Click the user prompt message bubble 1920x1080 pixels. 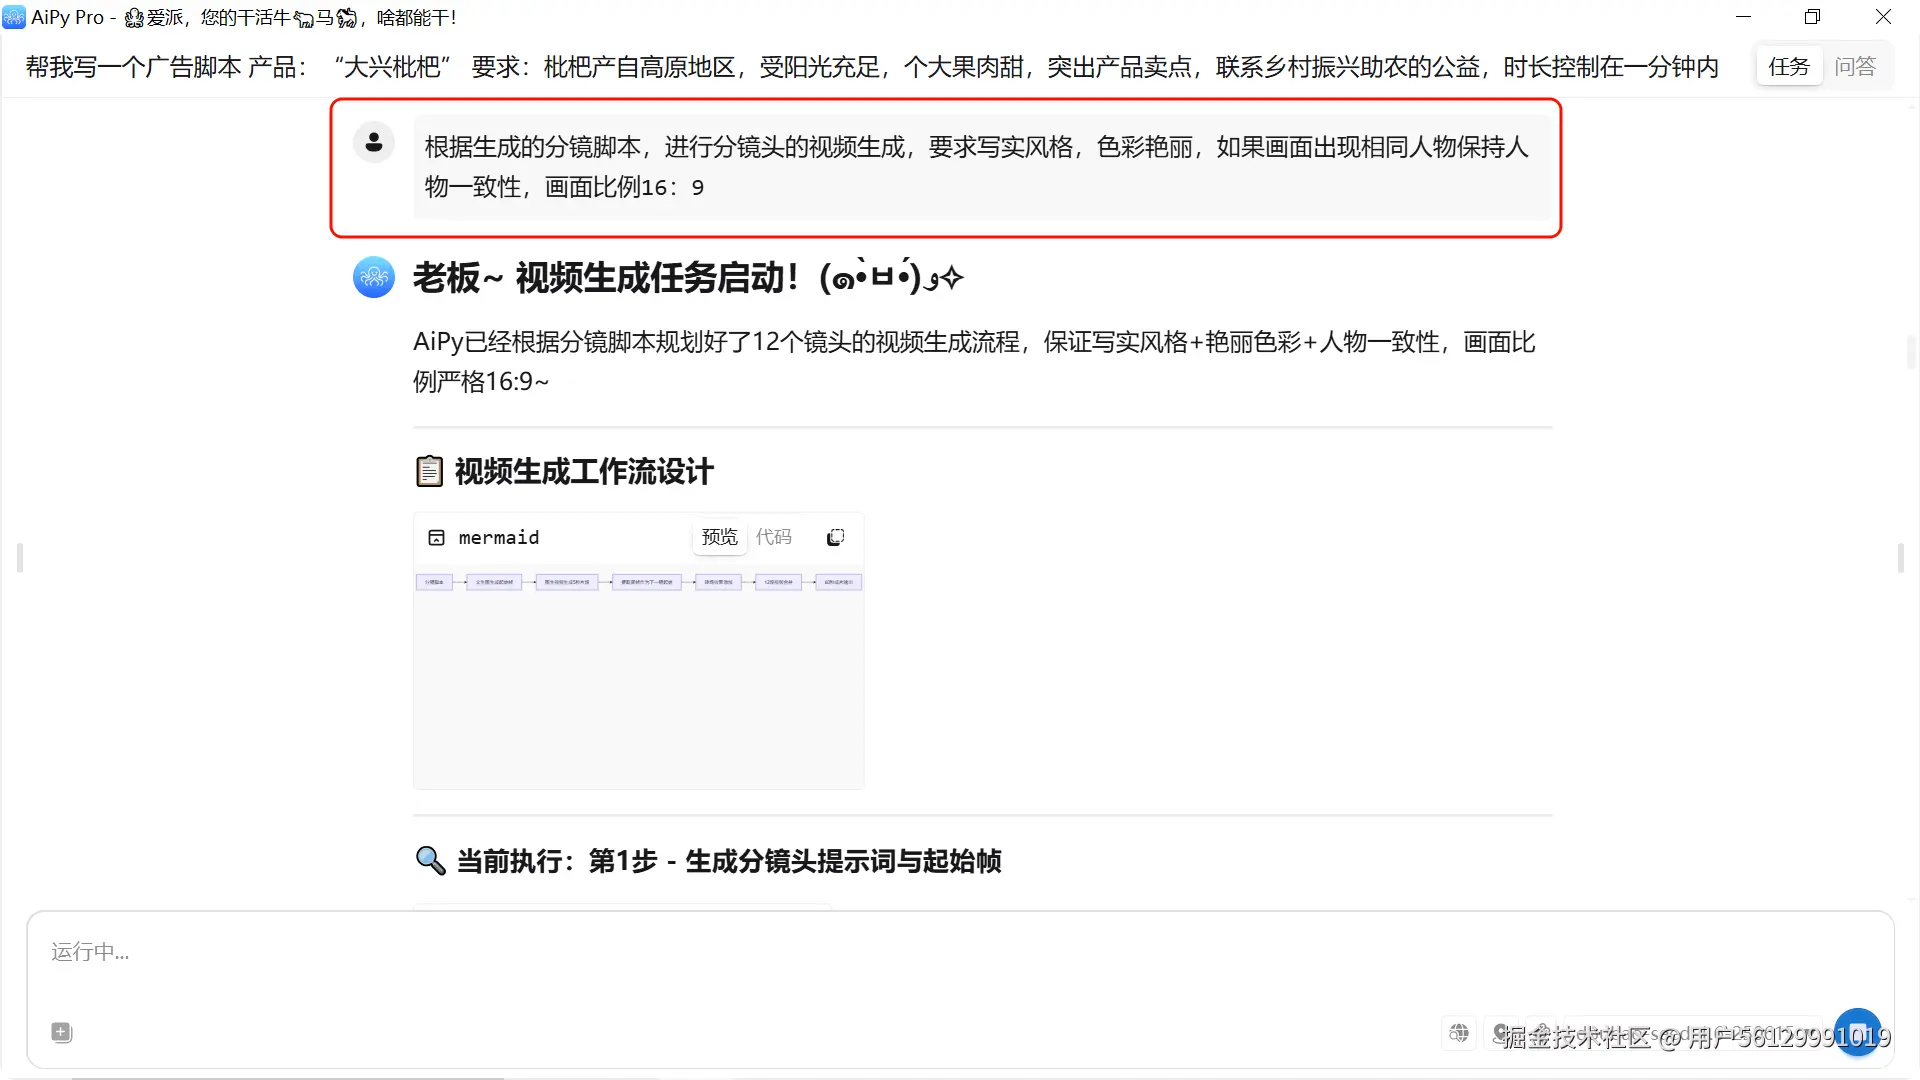point(980,167)
